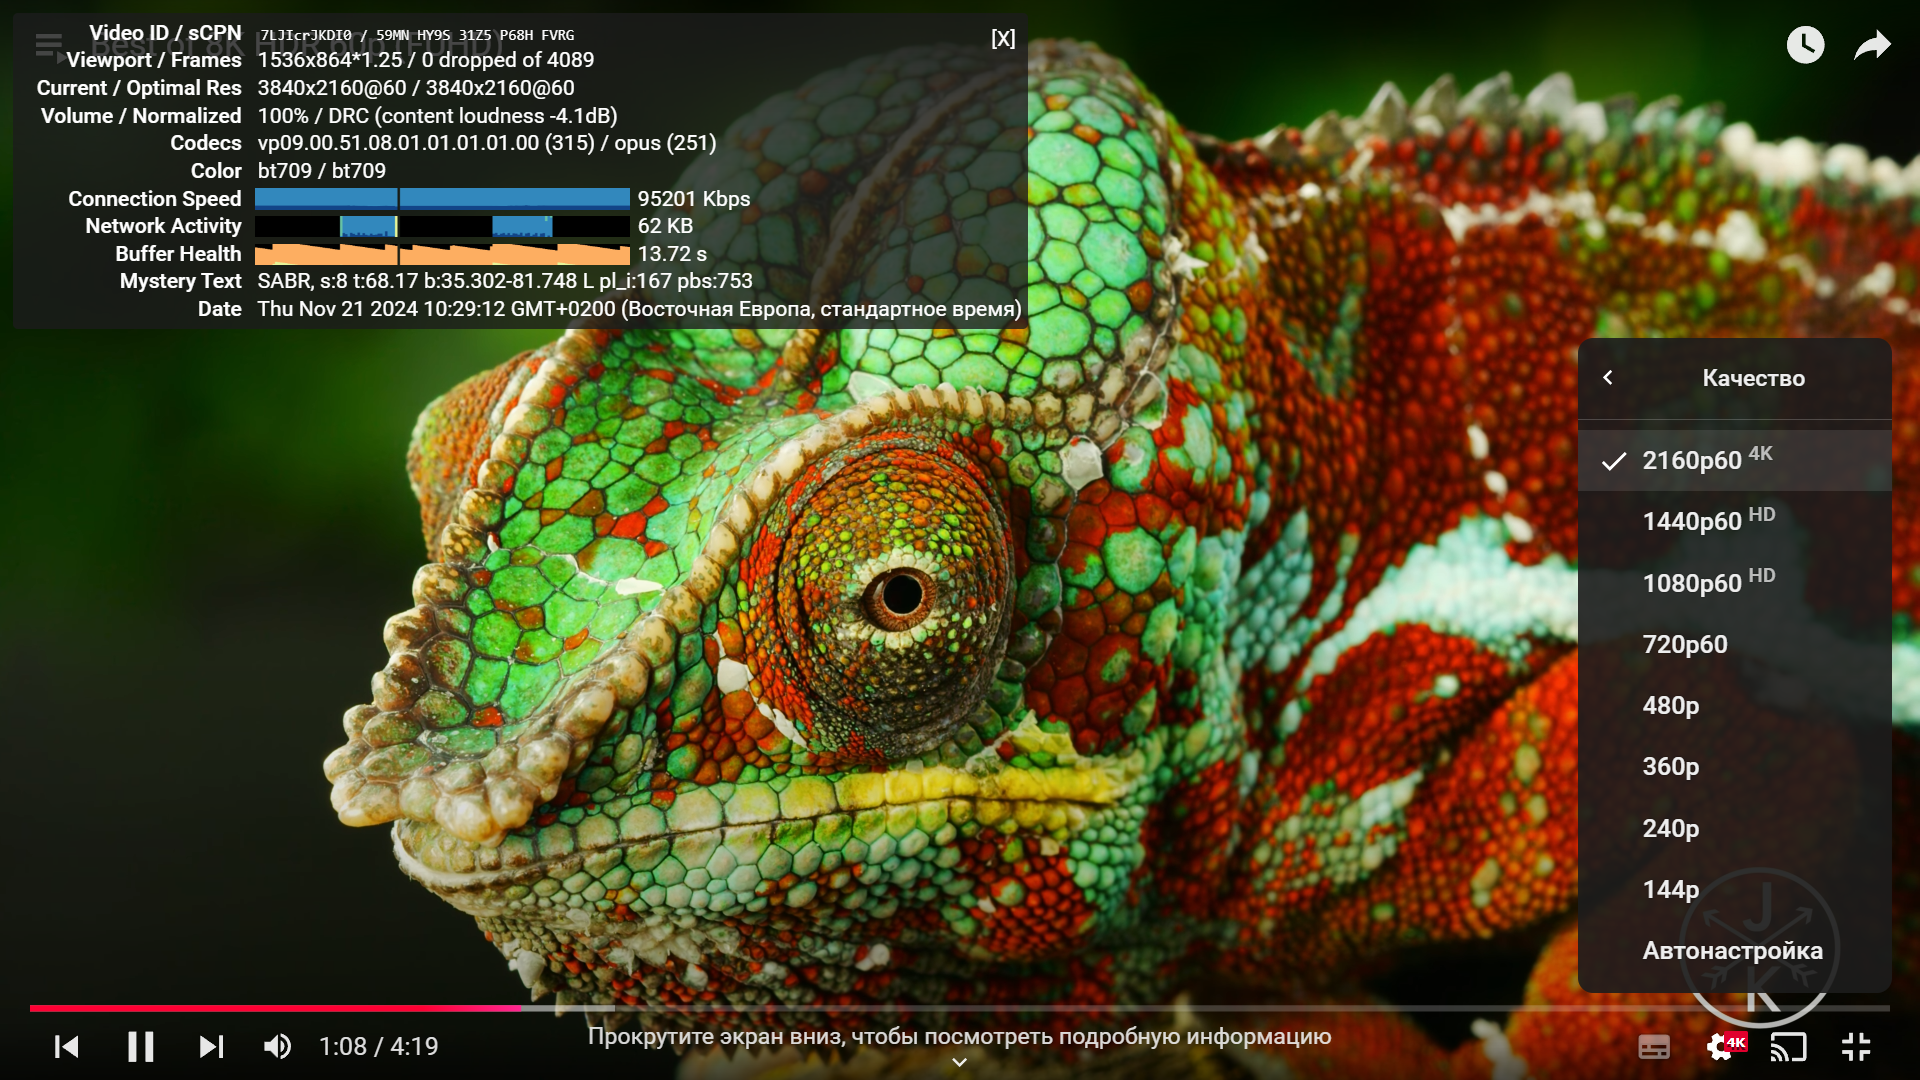Screen dimensions: 1920x1080
Task: Close the stats overlay with [X]
Action: pyautogui.click(x=1003, y=38)
